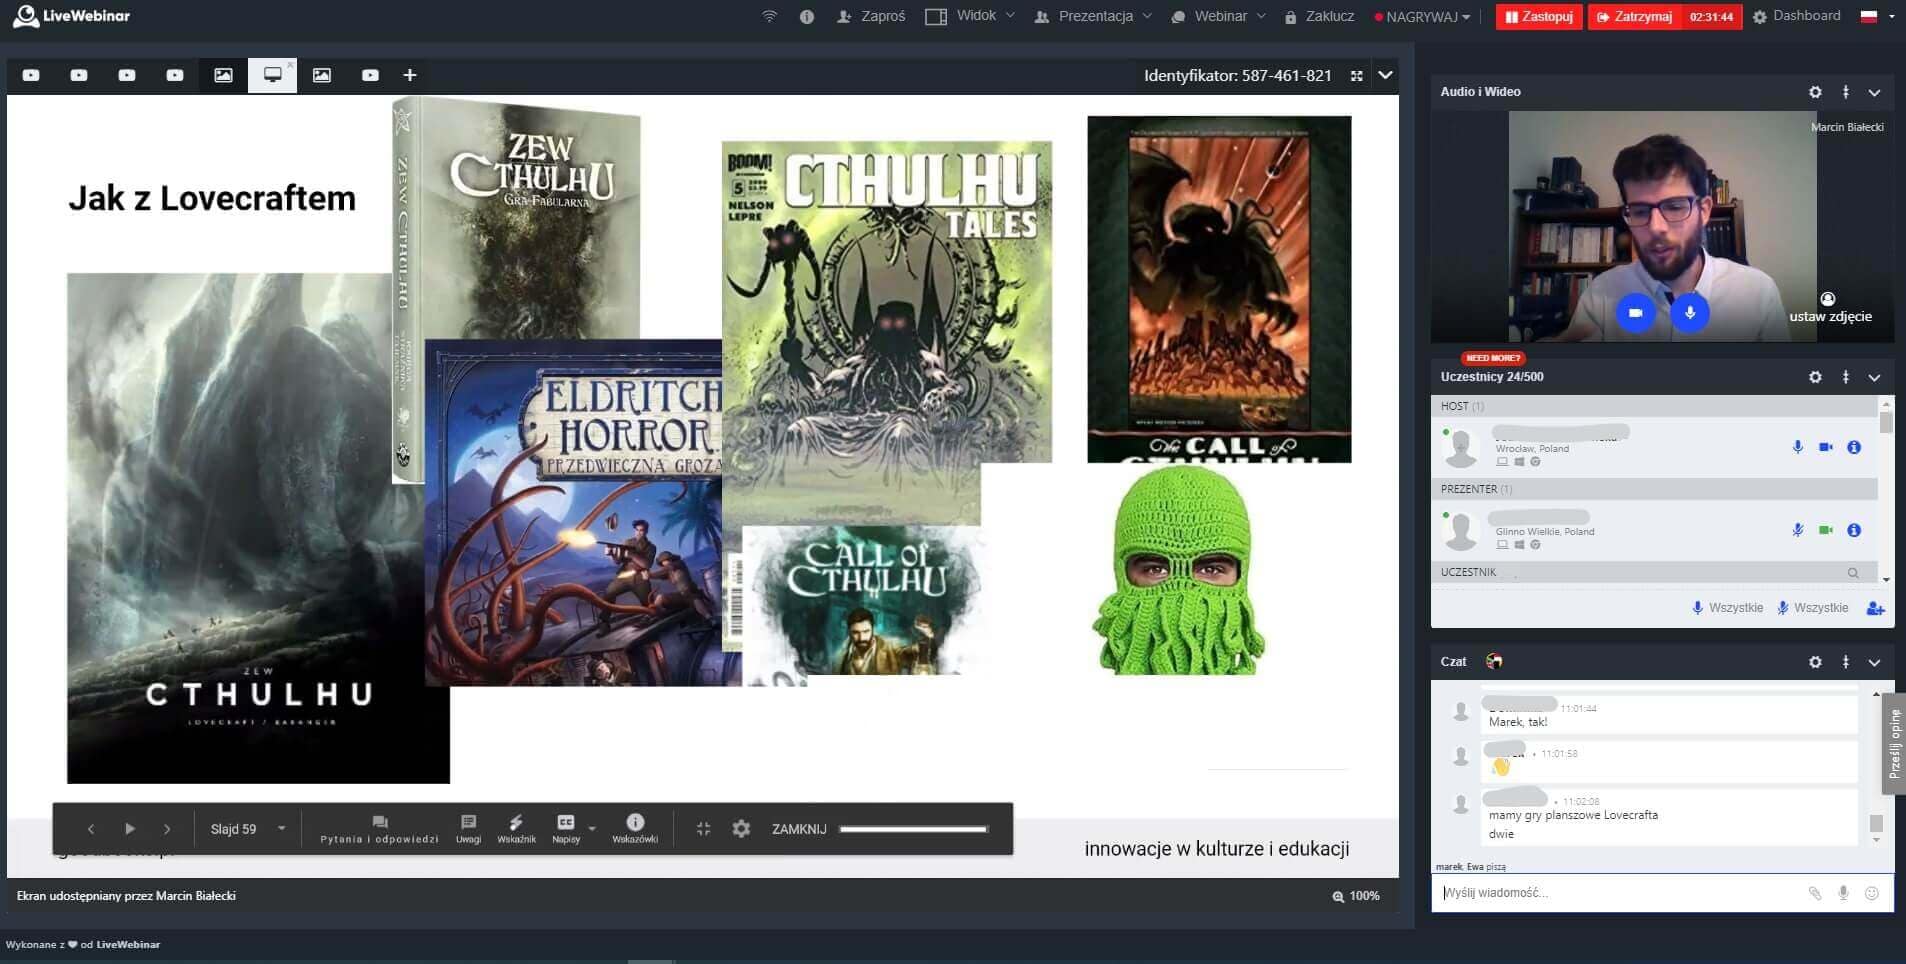
Task: Open the Widok dropdown menu
Action: click(970, 16)
